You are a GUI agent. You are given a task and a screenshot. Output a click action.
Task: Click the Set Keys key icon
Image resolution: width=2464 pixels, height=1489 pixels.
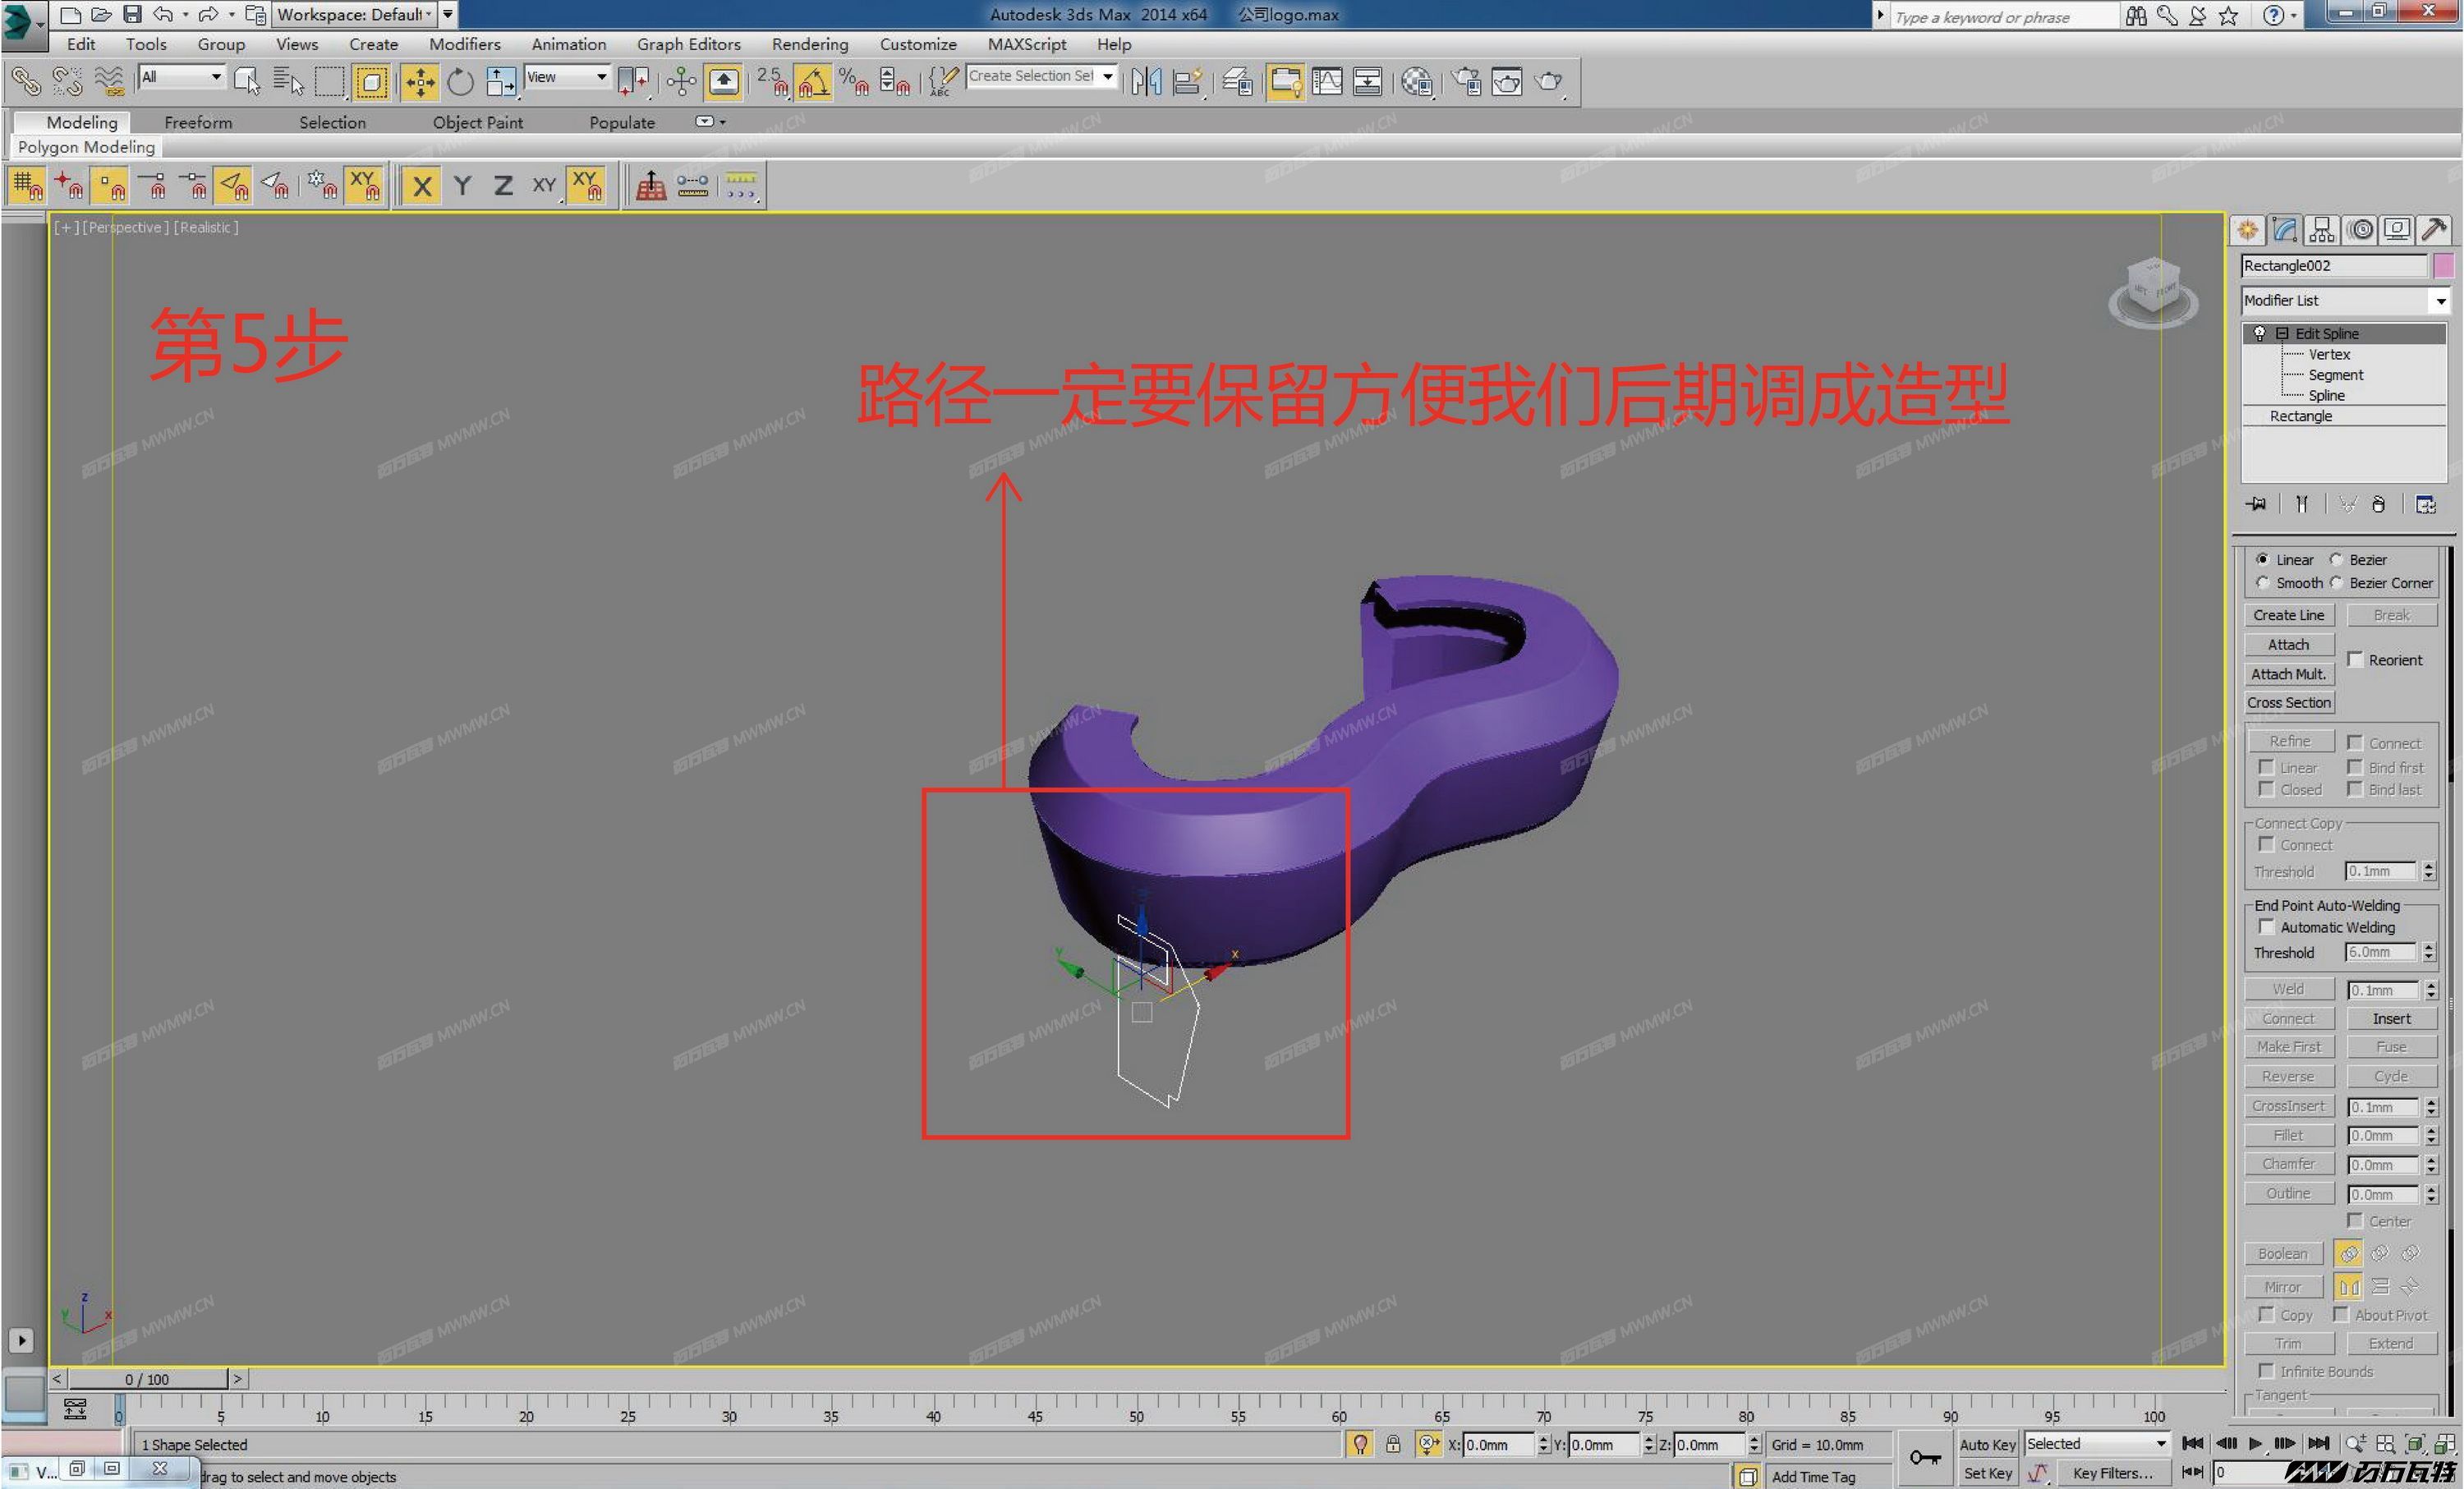coord(1925,1457)
